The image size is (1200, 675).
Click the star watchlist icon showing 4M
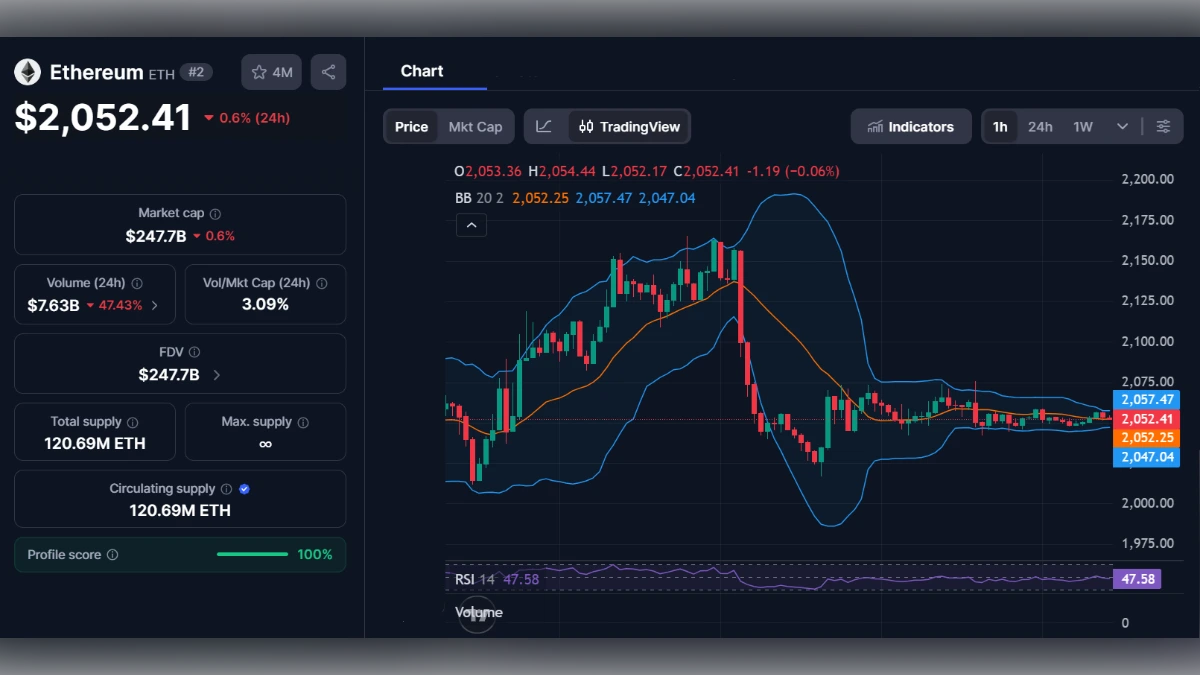click(271, 71)
